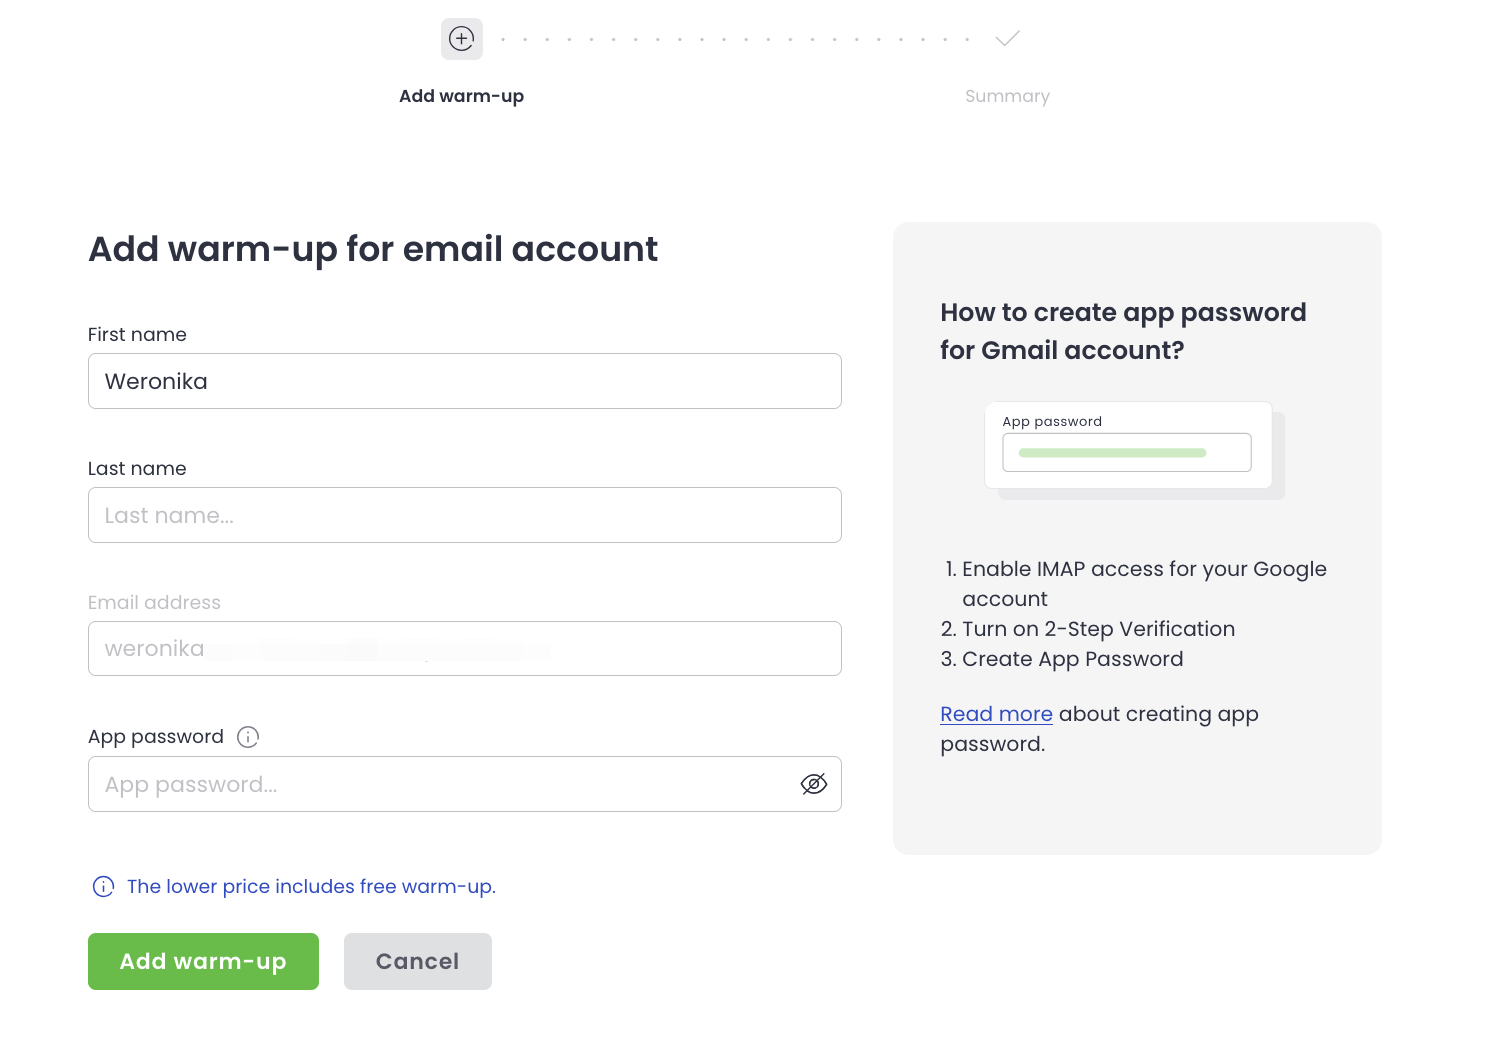Click the info icon beside lower price note
The height and width of the screenshot is (1050, 1486).
click(x=103, y=887)
